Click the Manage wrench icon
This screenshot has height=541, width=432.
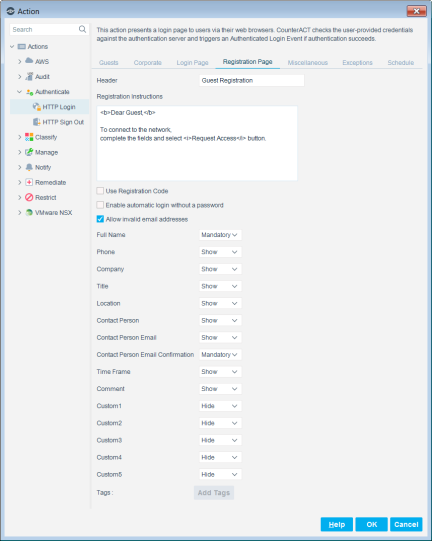pyautogui.click(x=29, y=152)
